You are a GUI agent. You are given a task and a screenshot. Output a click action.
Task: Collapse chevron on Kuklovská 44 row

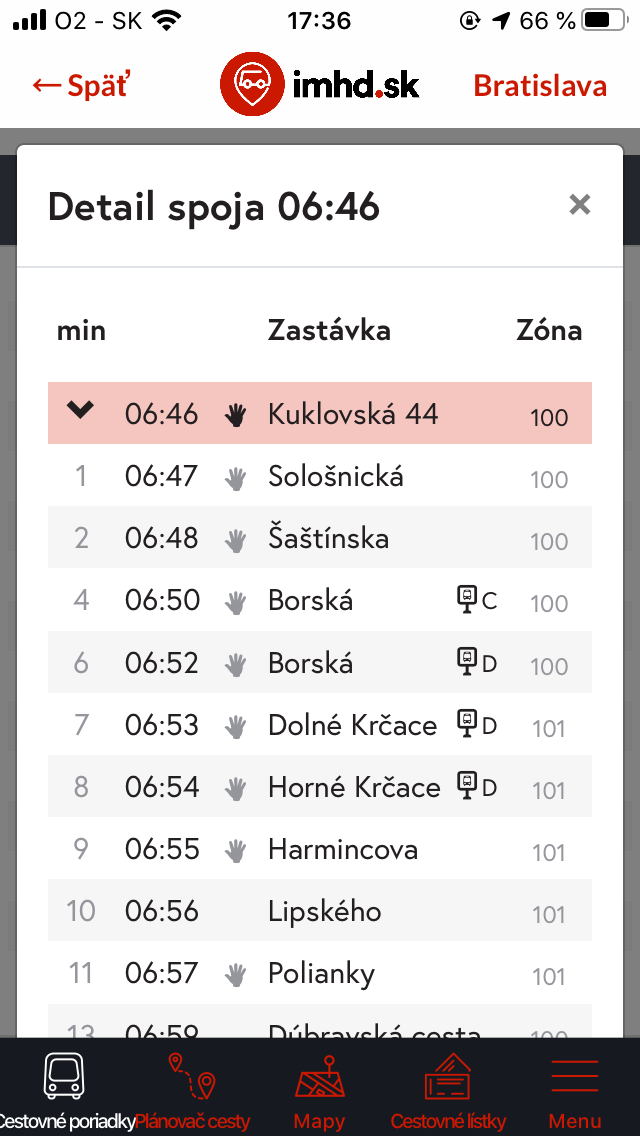coord(80,410)
